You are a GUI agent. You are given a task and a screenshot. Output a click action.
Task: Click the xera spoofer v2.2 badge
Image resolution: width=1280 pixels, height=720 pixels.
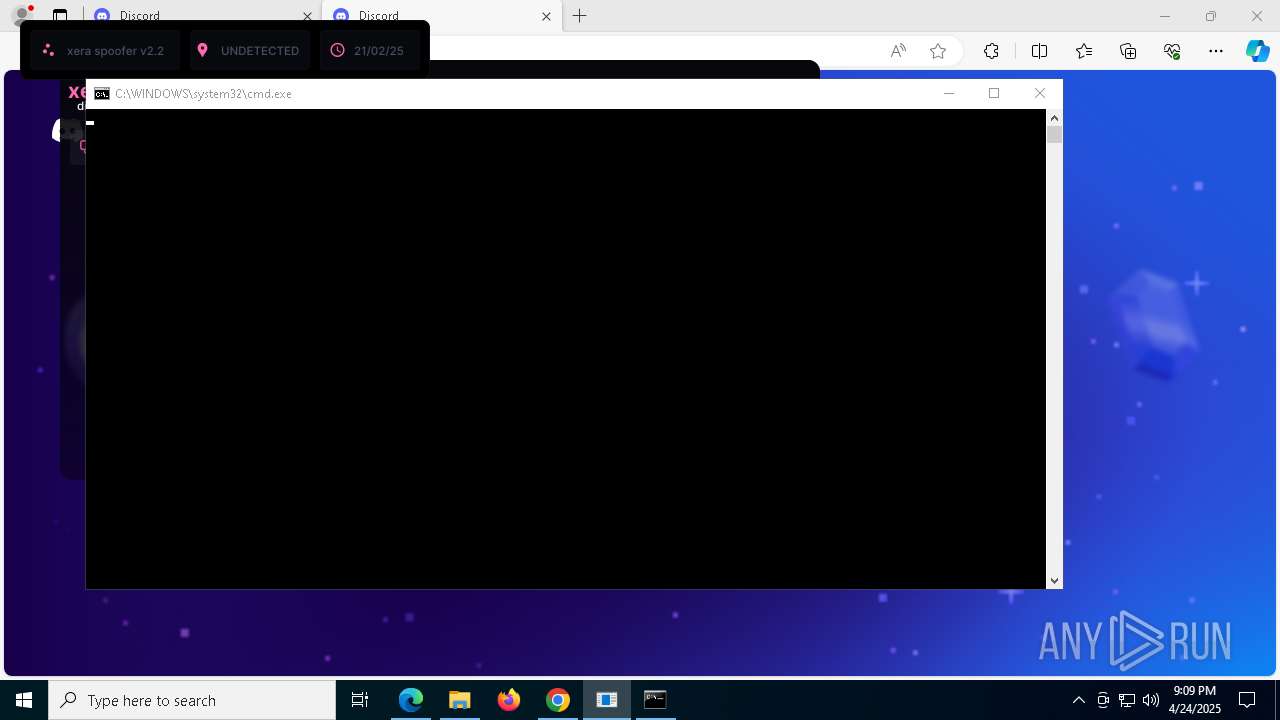coord(105,50)
